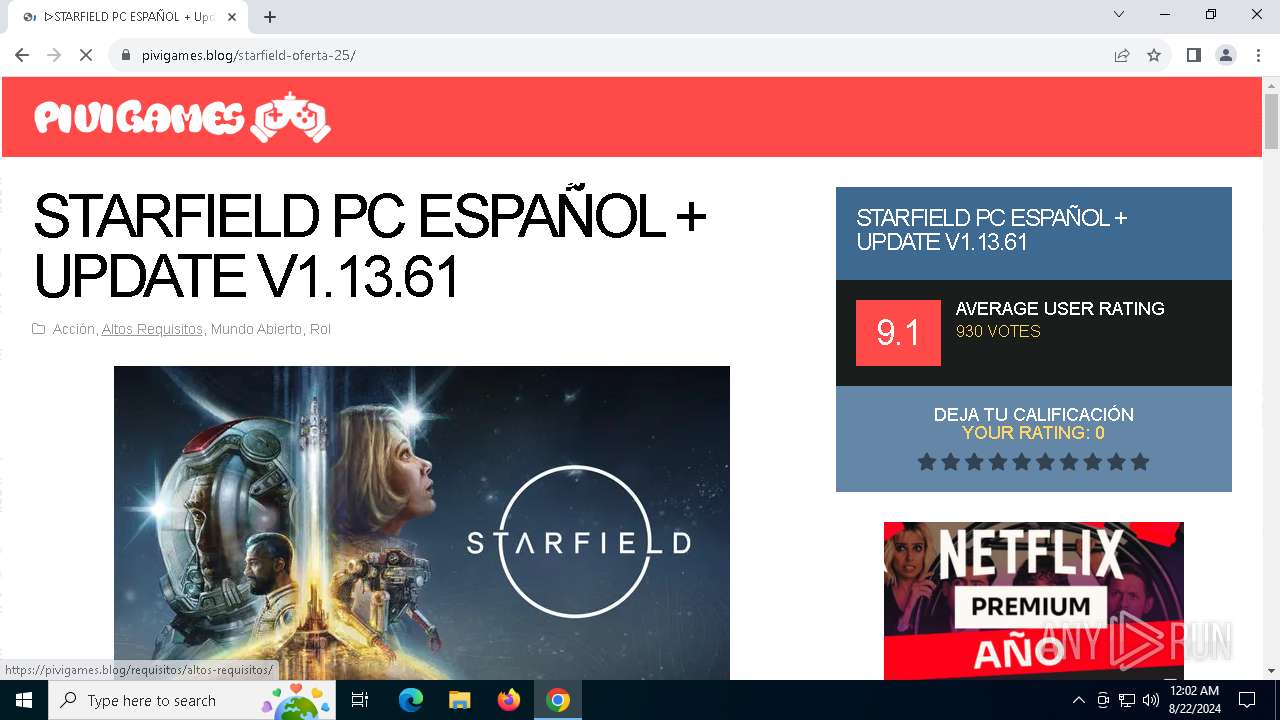Click the folder icon beside categories

click(x=39, y=329)
